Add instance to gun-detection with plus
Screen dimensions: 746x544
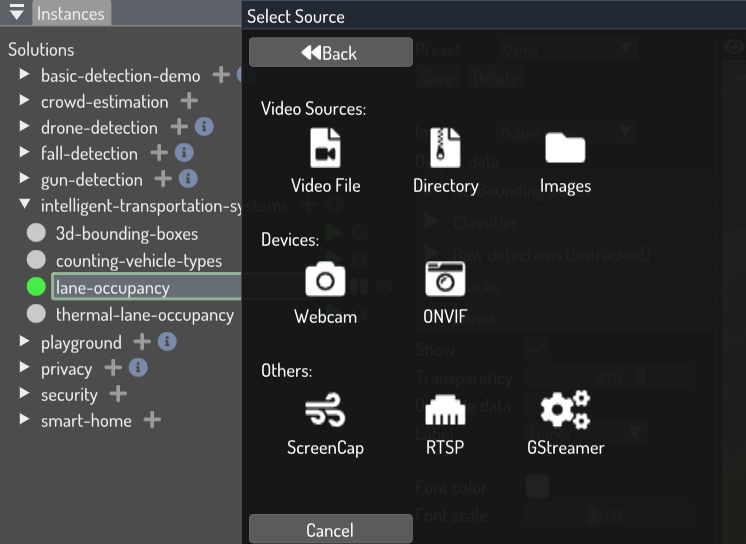(163, 179)
